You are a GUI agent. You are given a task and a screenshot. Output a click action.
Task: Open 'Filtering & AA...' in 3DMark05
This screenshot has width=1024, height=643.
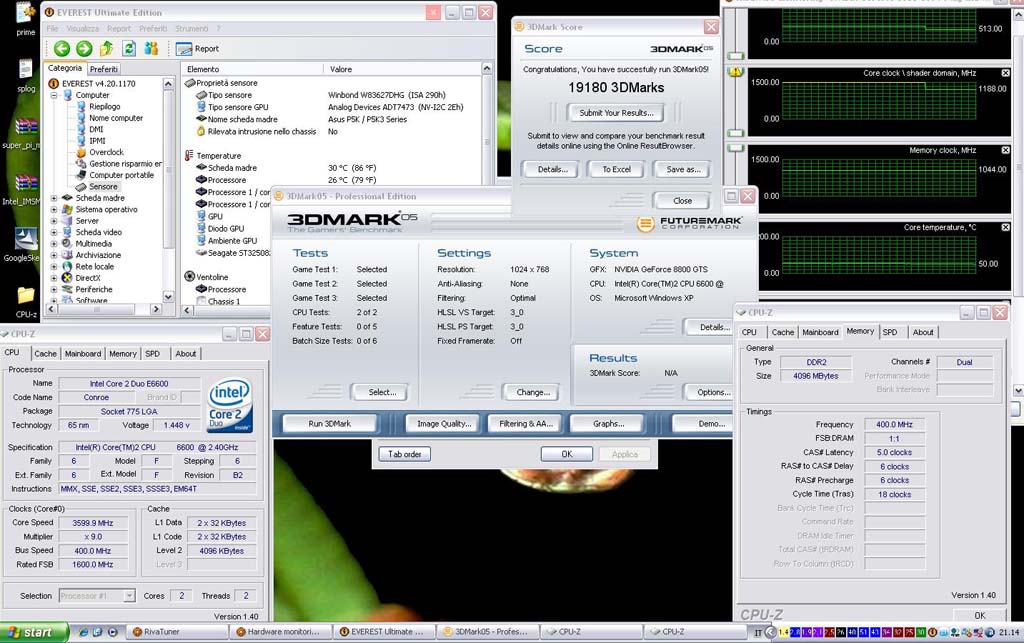tap(526, 424)
